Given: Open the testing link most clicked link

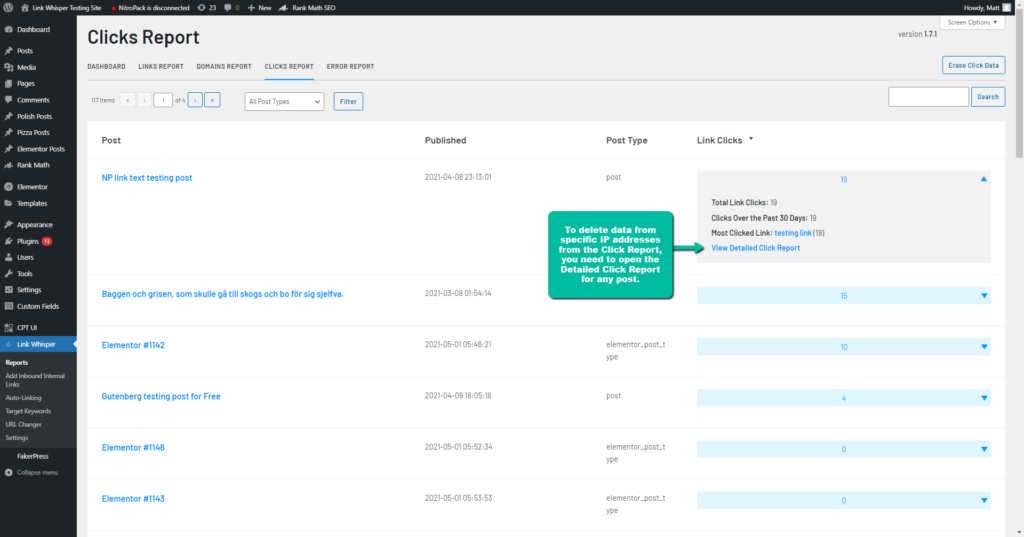Looking at the screenshot, I should (x=793, y=233).
